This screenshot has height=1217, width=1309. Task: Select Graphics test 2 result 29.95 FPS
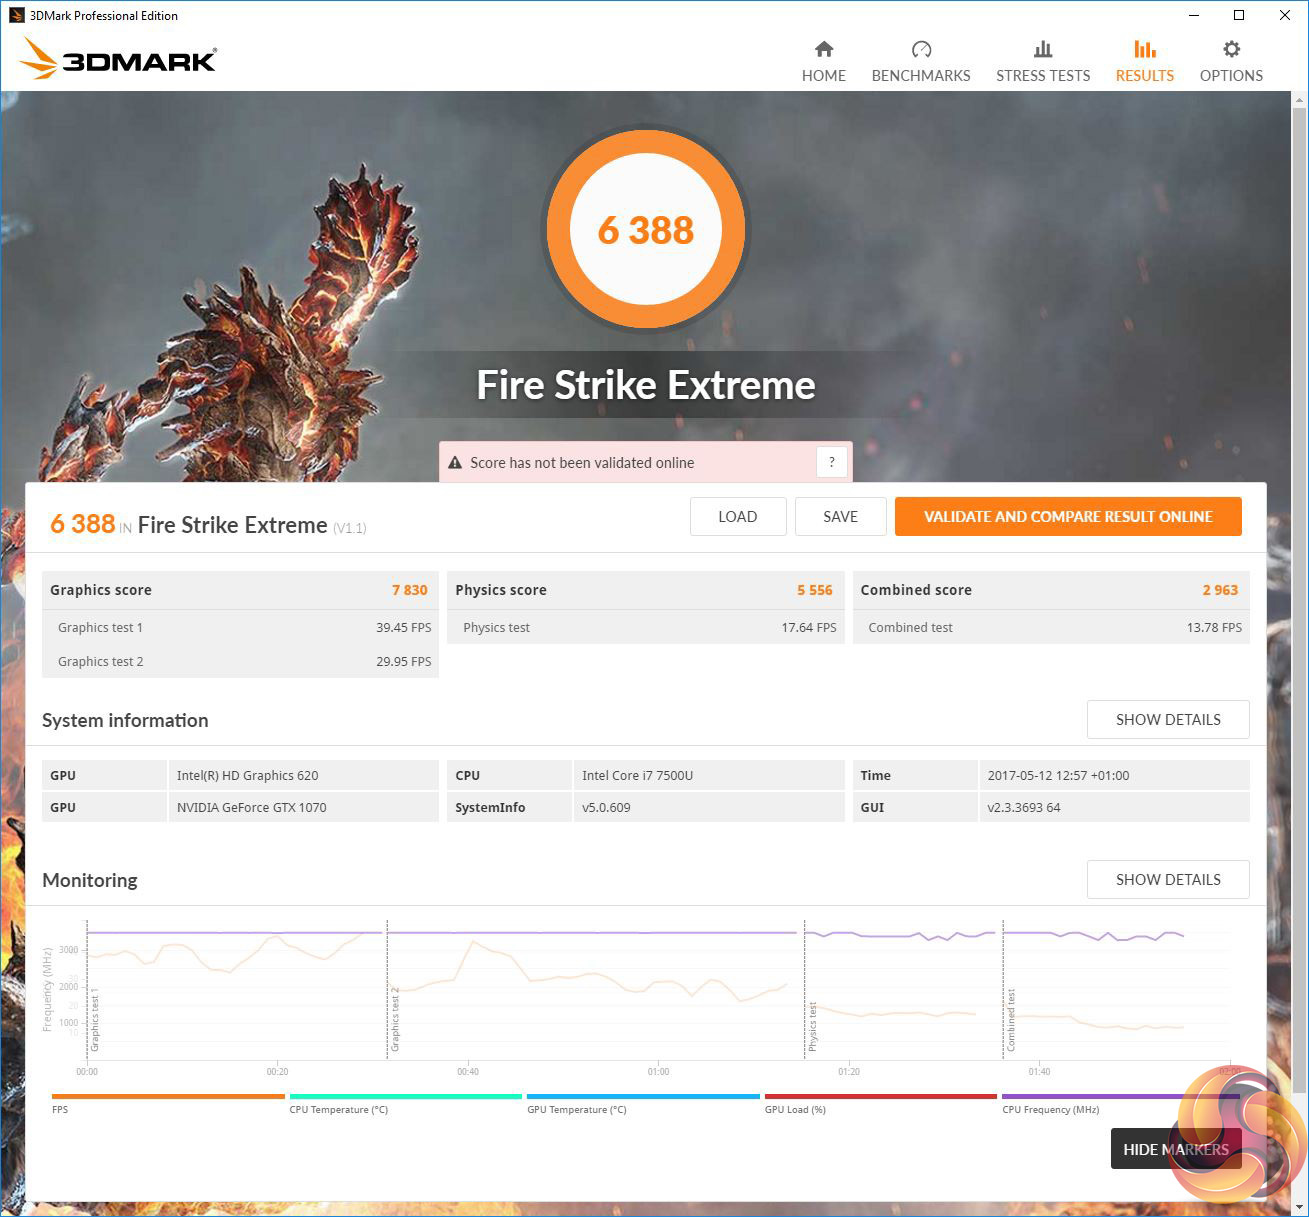[404, 662]
